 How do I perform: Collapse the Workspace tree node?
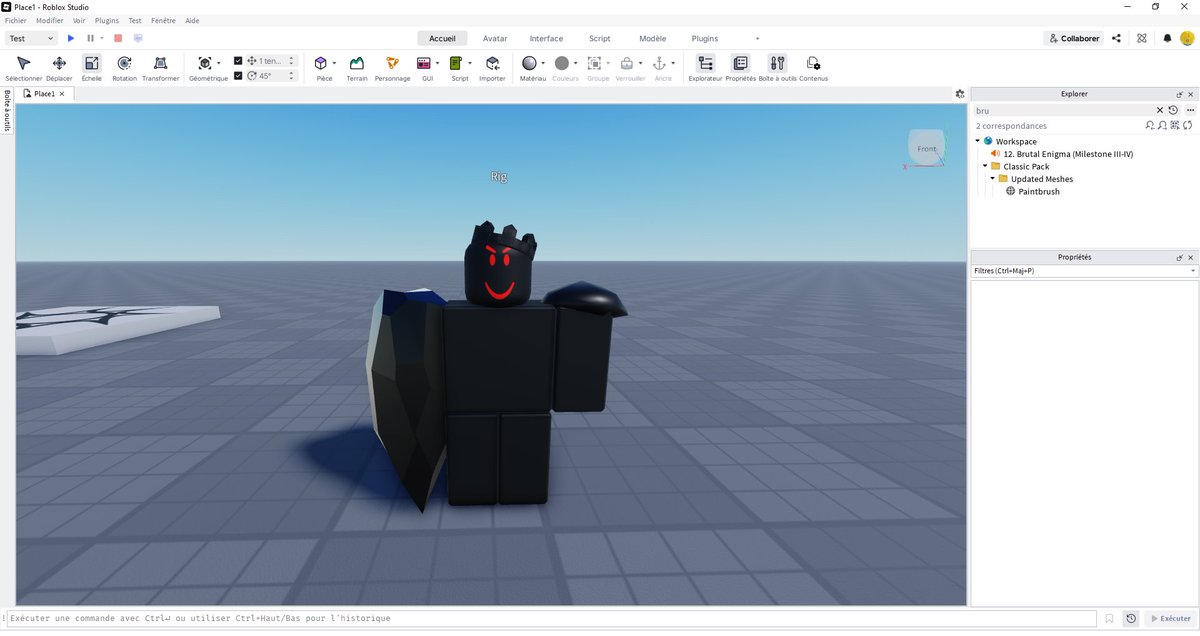(x=978, y=142)
